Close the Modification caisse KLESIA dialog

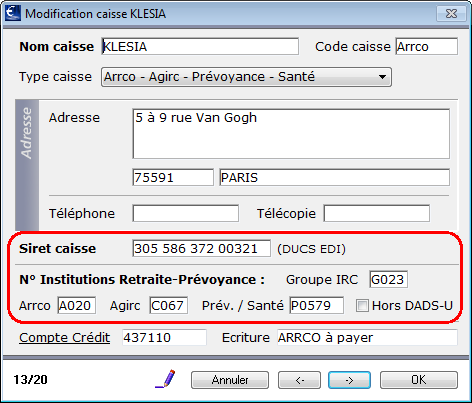tap(451, 14)
